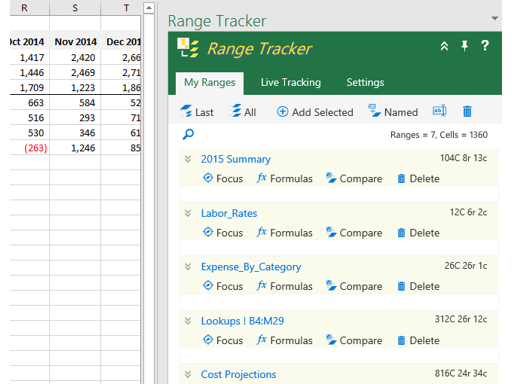
Task: Compare the 2015 Summary range
Action: [354, 179]
